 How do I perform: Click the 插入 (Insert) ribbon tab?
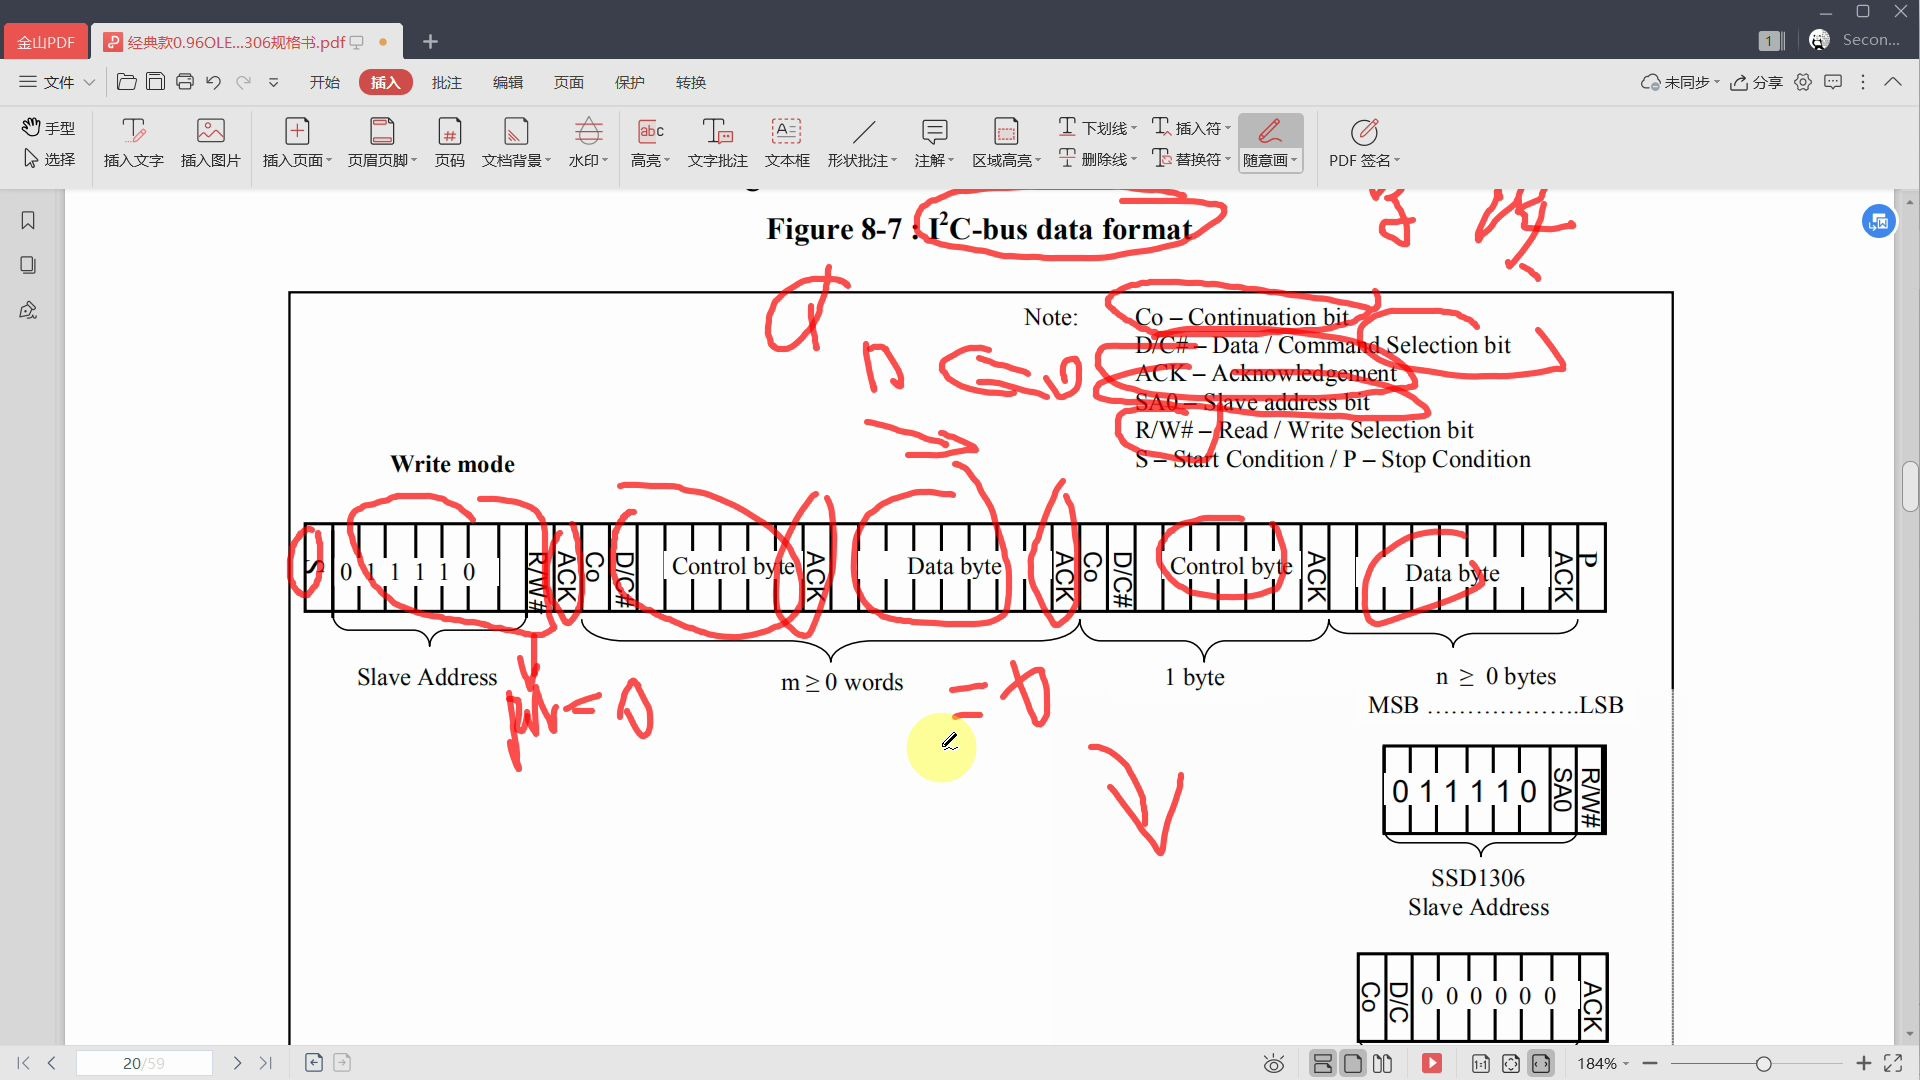(385, 83)
